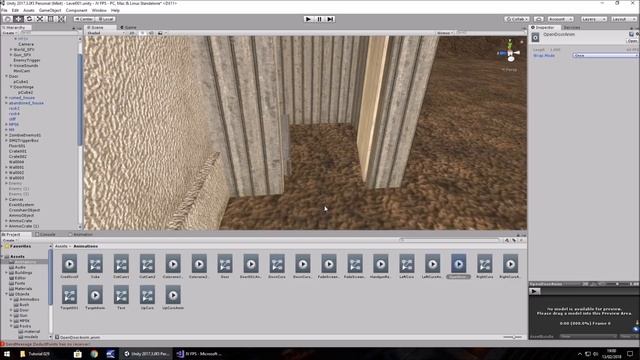This screenshot has width=640, height=360.
Task: Open the Collab dropdown
Action: coord(517,19)
